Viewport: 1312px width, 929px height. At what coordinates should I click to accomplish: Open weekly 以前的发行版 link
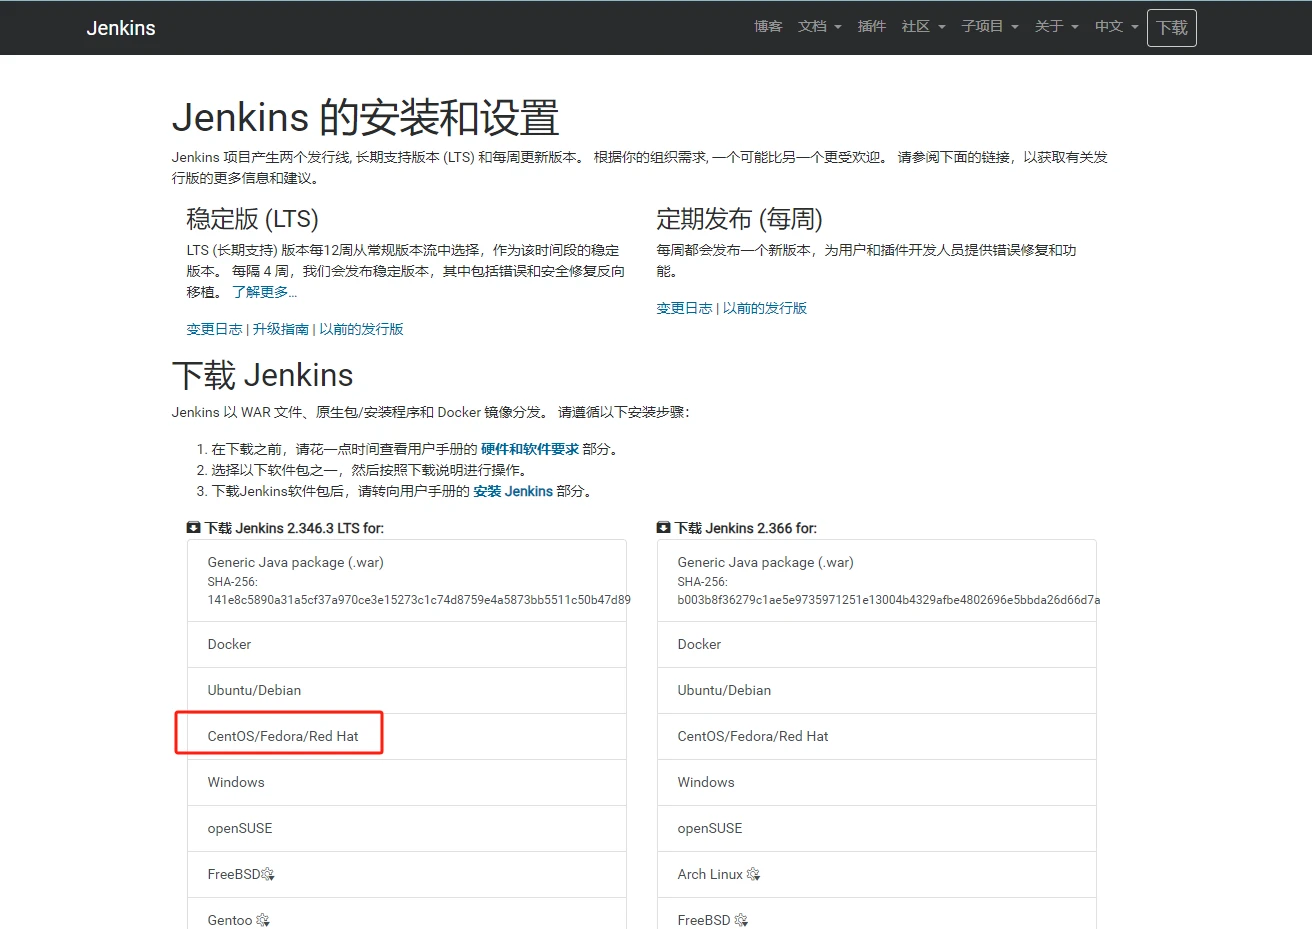click(765, 308)
